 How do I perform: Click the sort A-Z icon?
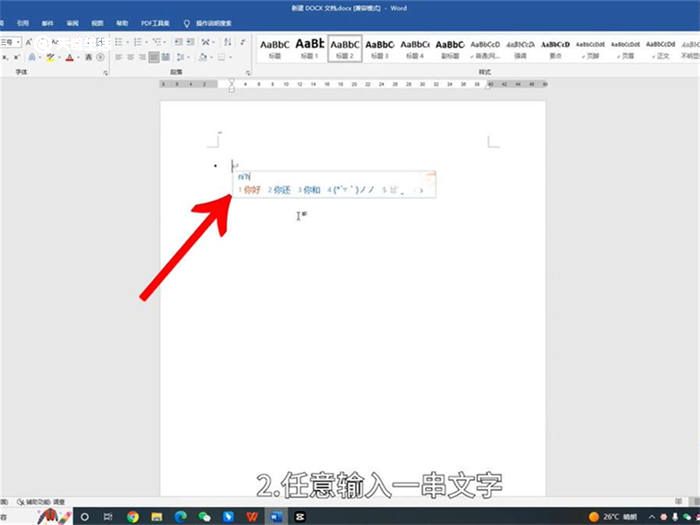pyautogui.click(x=228, y=42)
